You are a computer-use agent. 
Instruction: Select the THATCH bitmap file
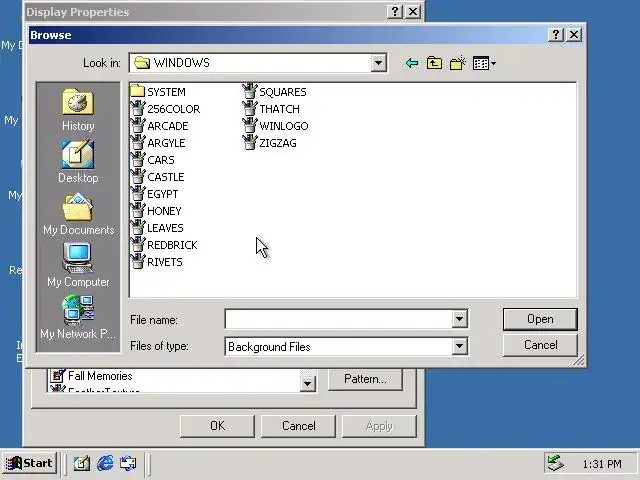[x=271, y=109]
